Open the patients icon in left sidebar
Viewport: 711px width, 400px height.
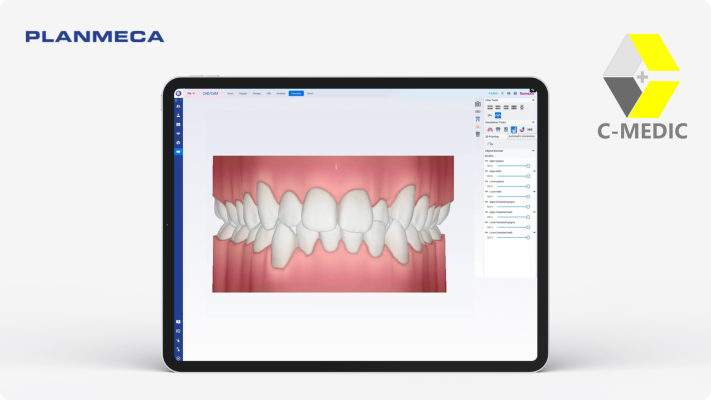click(x=178, y=115)
